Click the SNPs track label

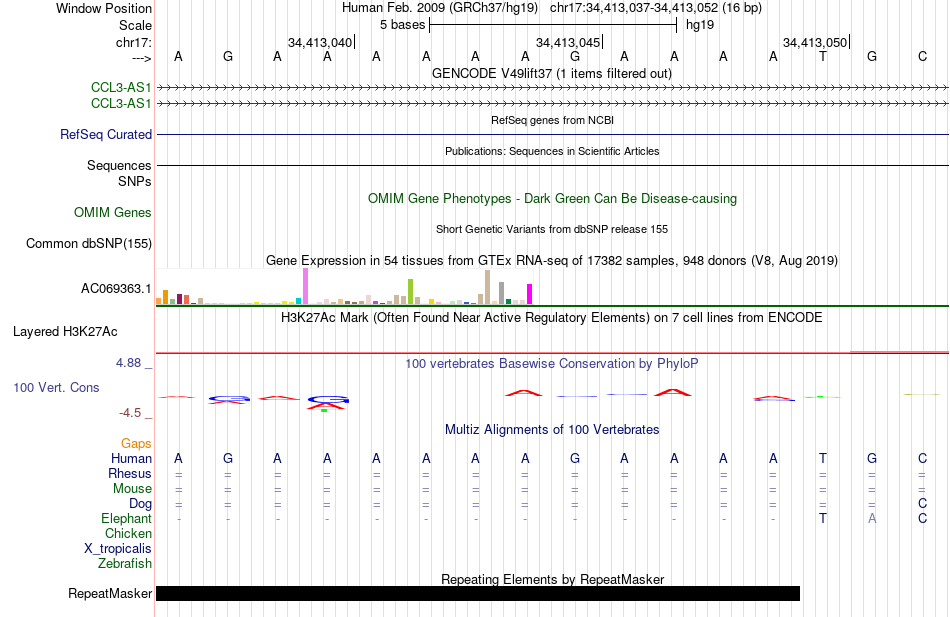[x=135, y=181]
